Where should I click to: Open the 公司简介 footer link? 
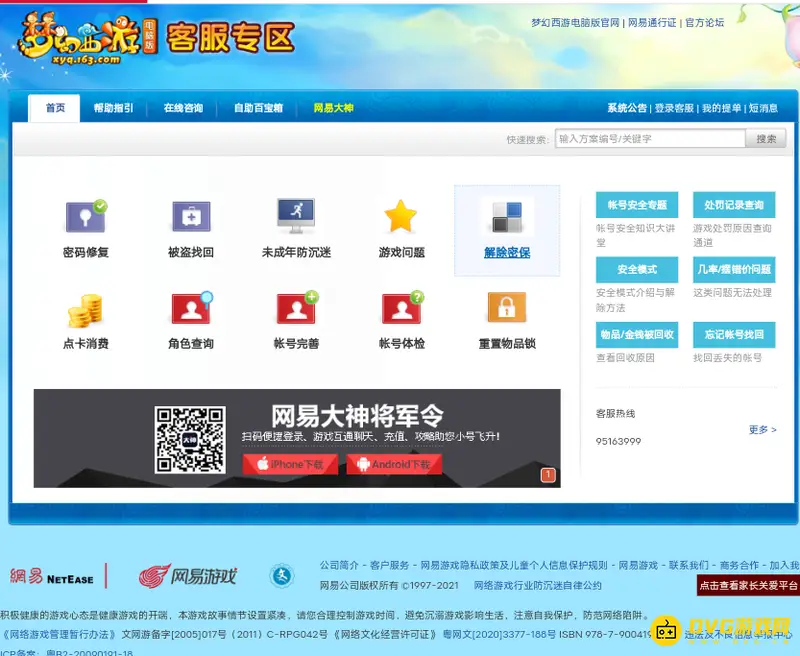coord(339,565)
